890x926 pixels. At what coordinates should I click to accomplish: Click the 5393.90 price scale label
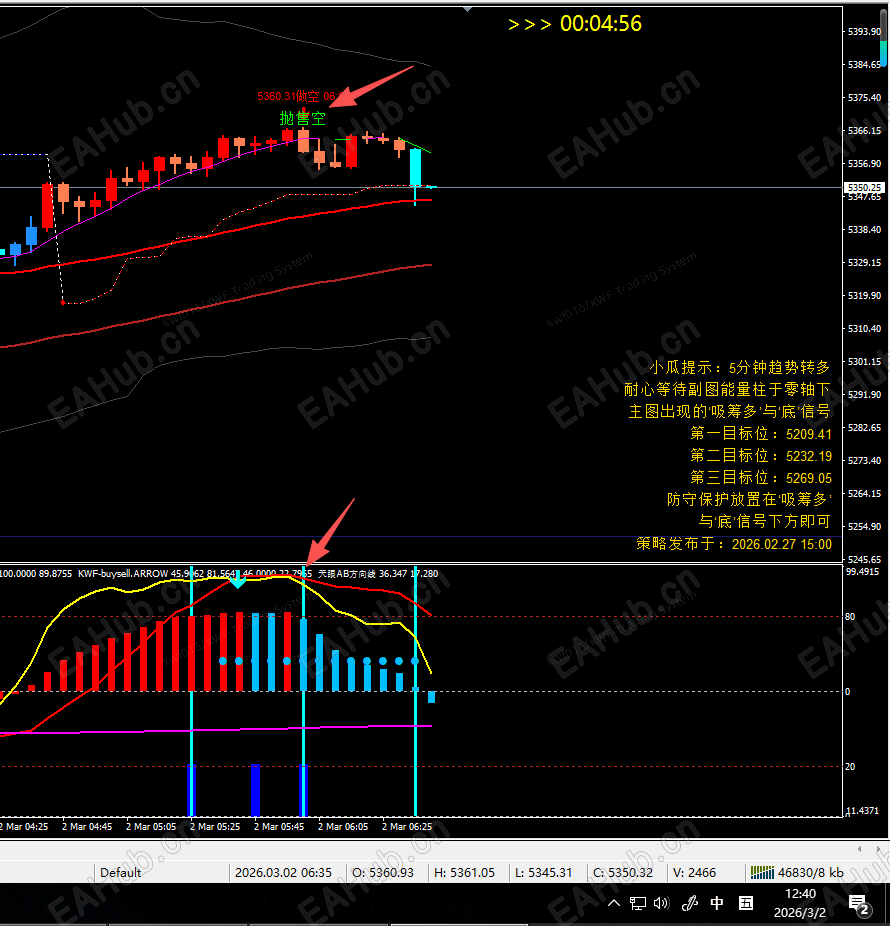click(x=864, y=31)
